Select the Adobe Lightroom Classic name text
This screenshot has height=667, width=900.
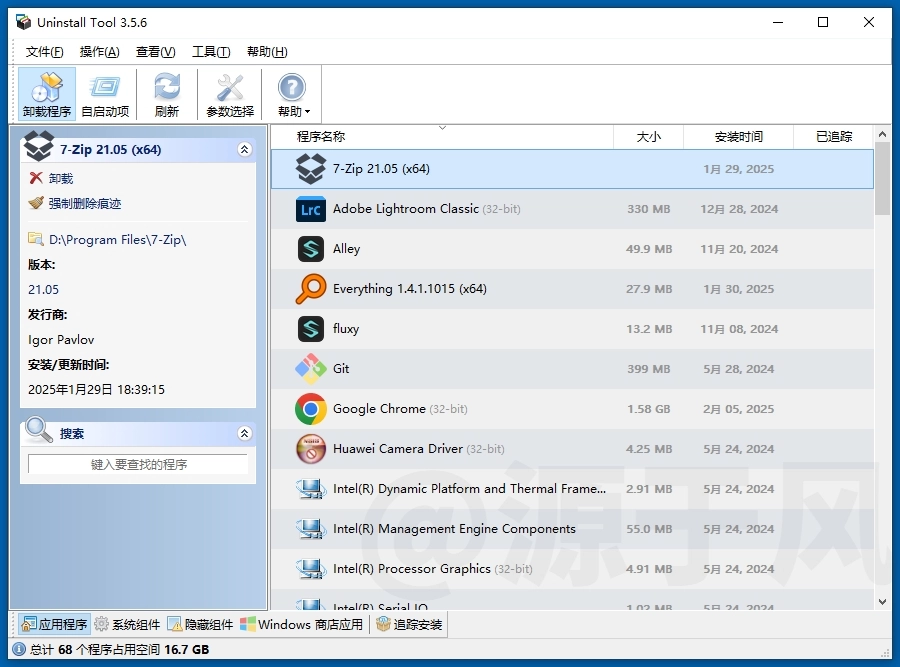[x=406, y=209]
